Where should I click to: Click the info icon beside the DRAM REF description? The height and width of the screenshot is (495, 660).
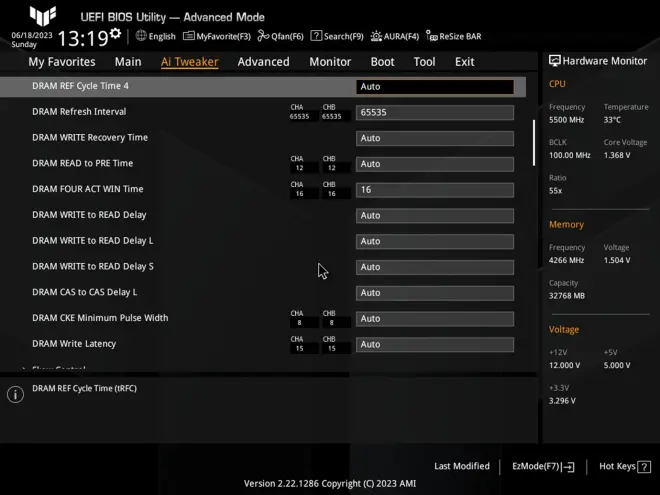(x=15, y=394)
